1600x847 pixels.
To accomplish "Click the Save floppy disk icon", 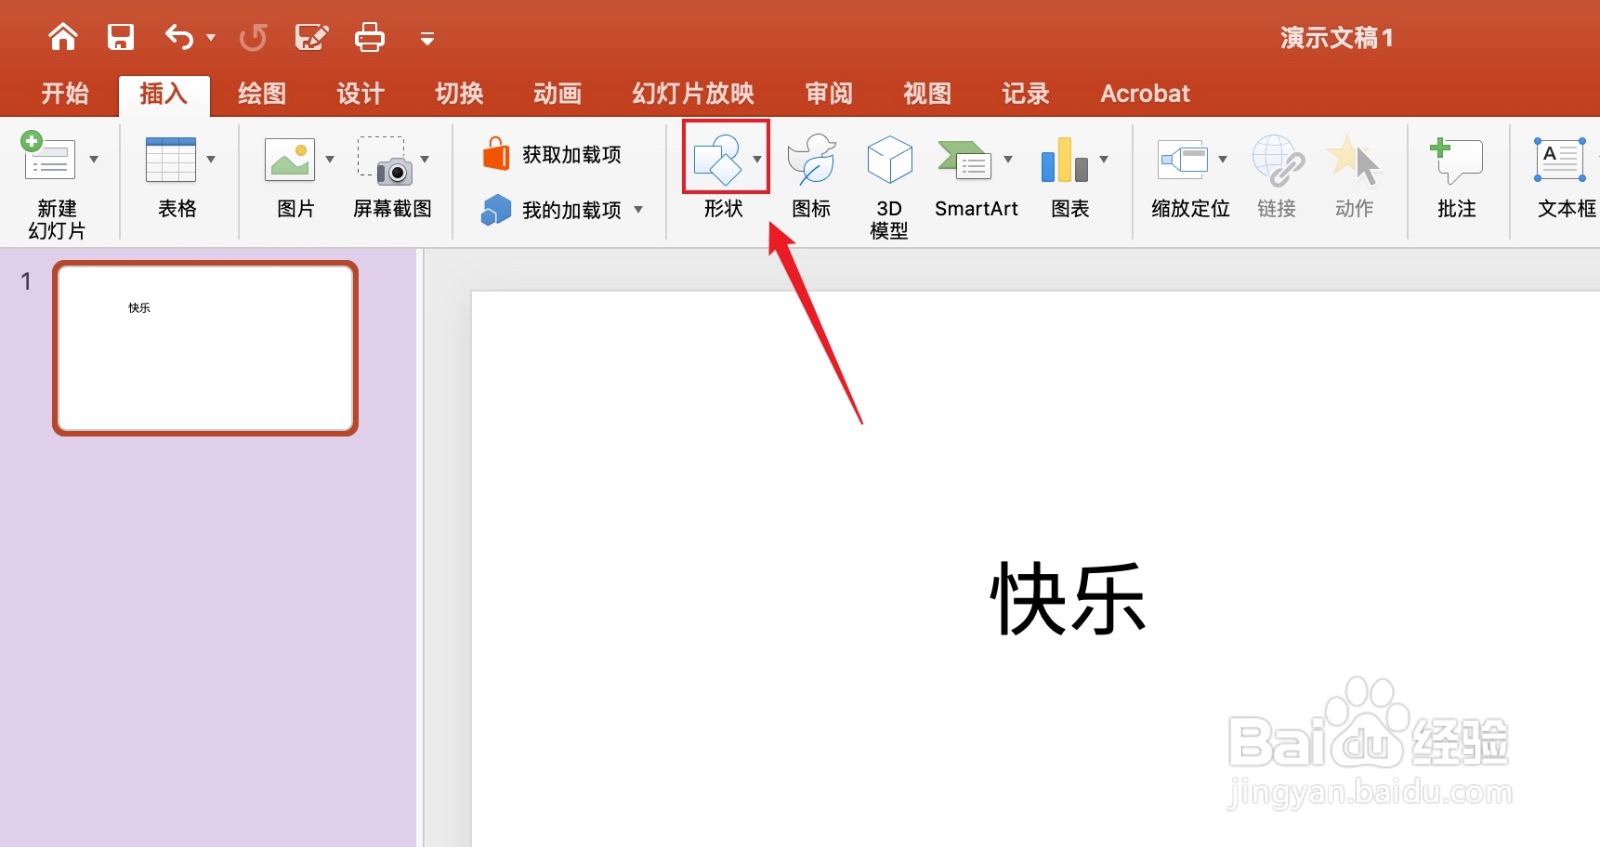I will pos(121,38).
